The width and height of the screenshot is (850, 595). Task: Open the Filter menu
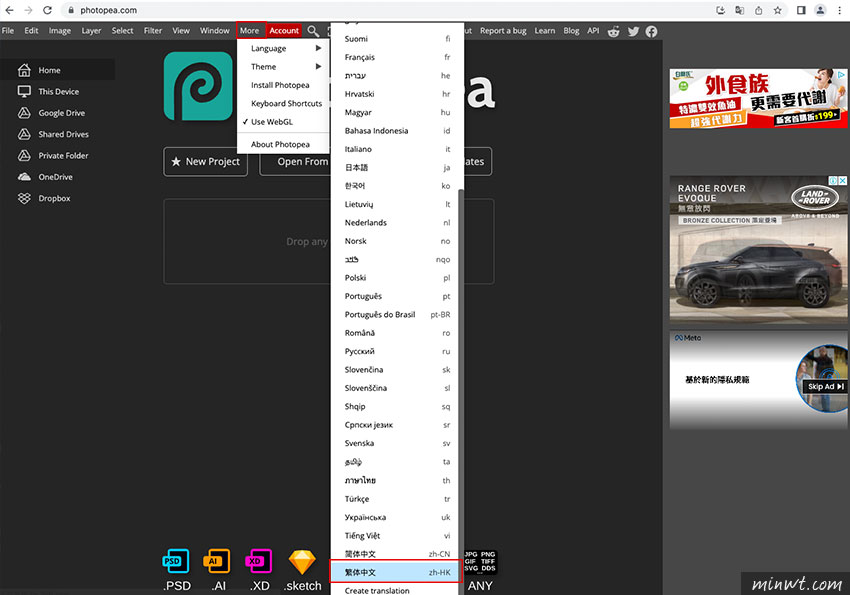(153, 31)
